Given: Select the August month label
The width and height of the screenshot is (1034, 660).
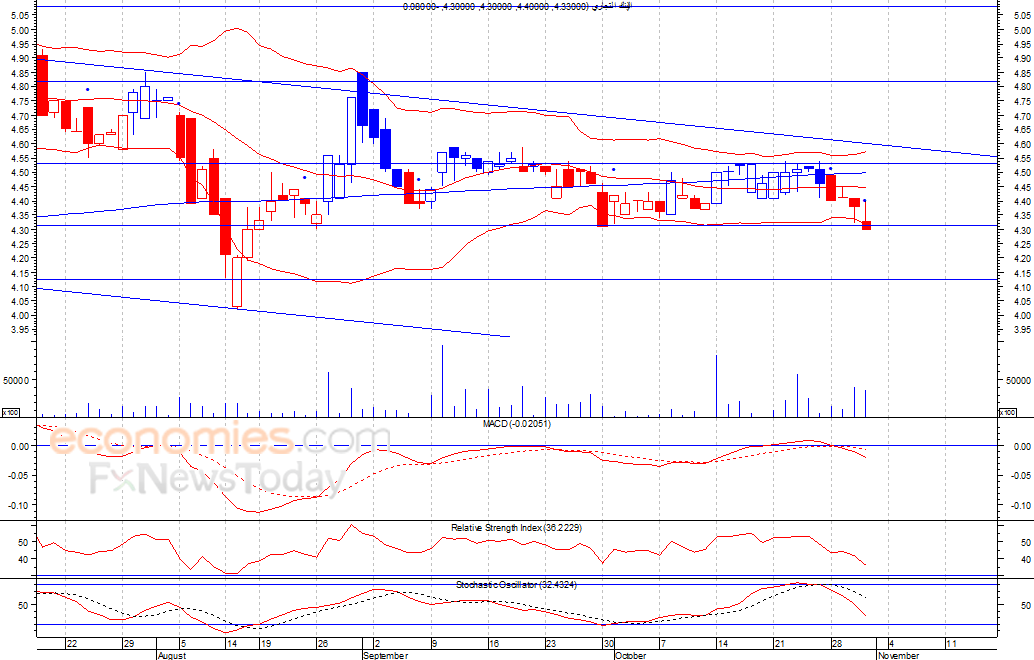Looking at the screenshot, I should pyautogui.click(x=171, y=655).
